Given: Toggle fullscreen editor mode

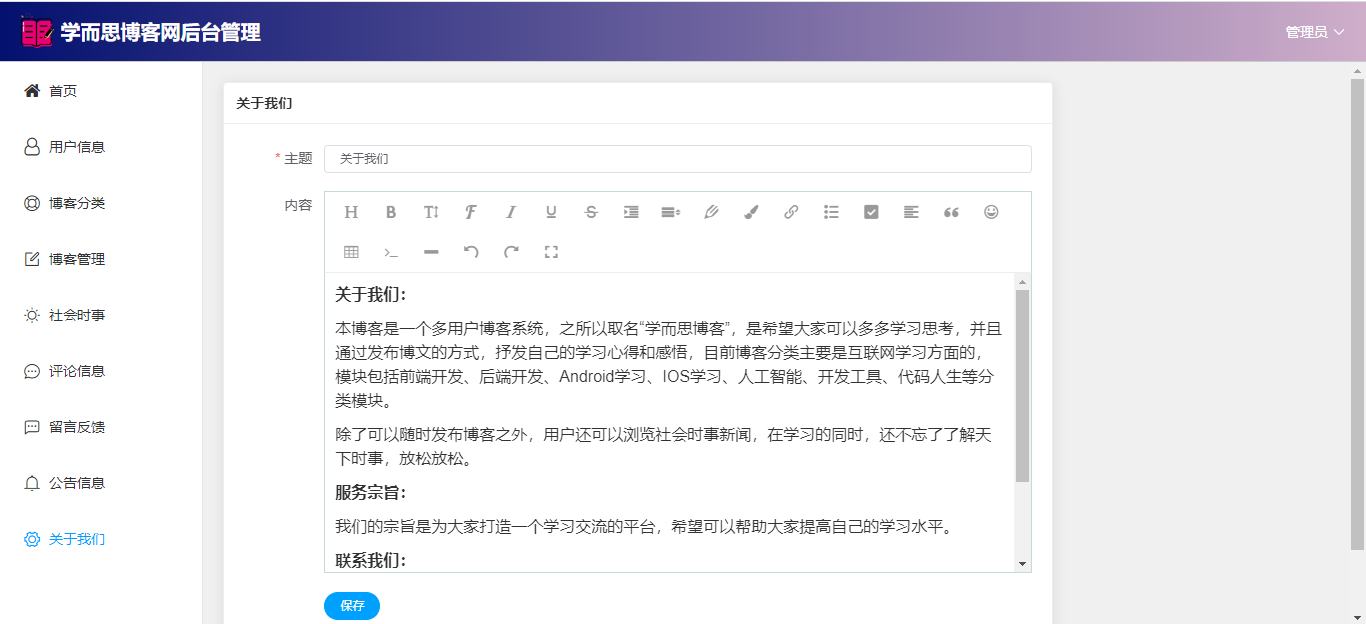Looking at the screenshot, I should (x=551, y=252).
